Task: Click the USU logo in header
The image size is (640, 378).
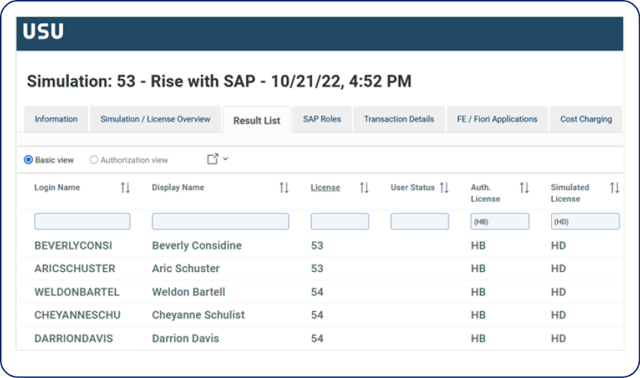Action: 43,31
